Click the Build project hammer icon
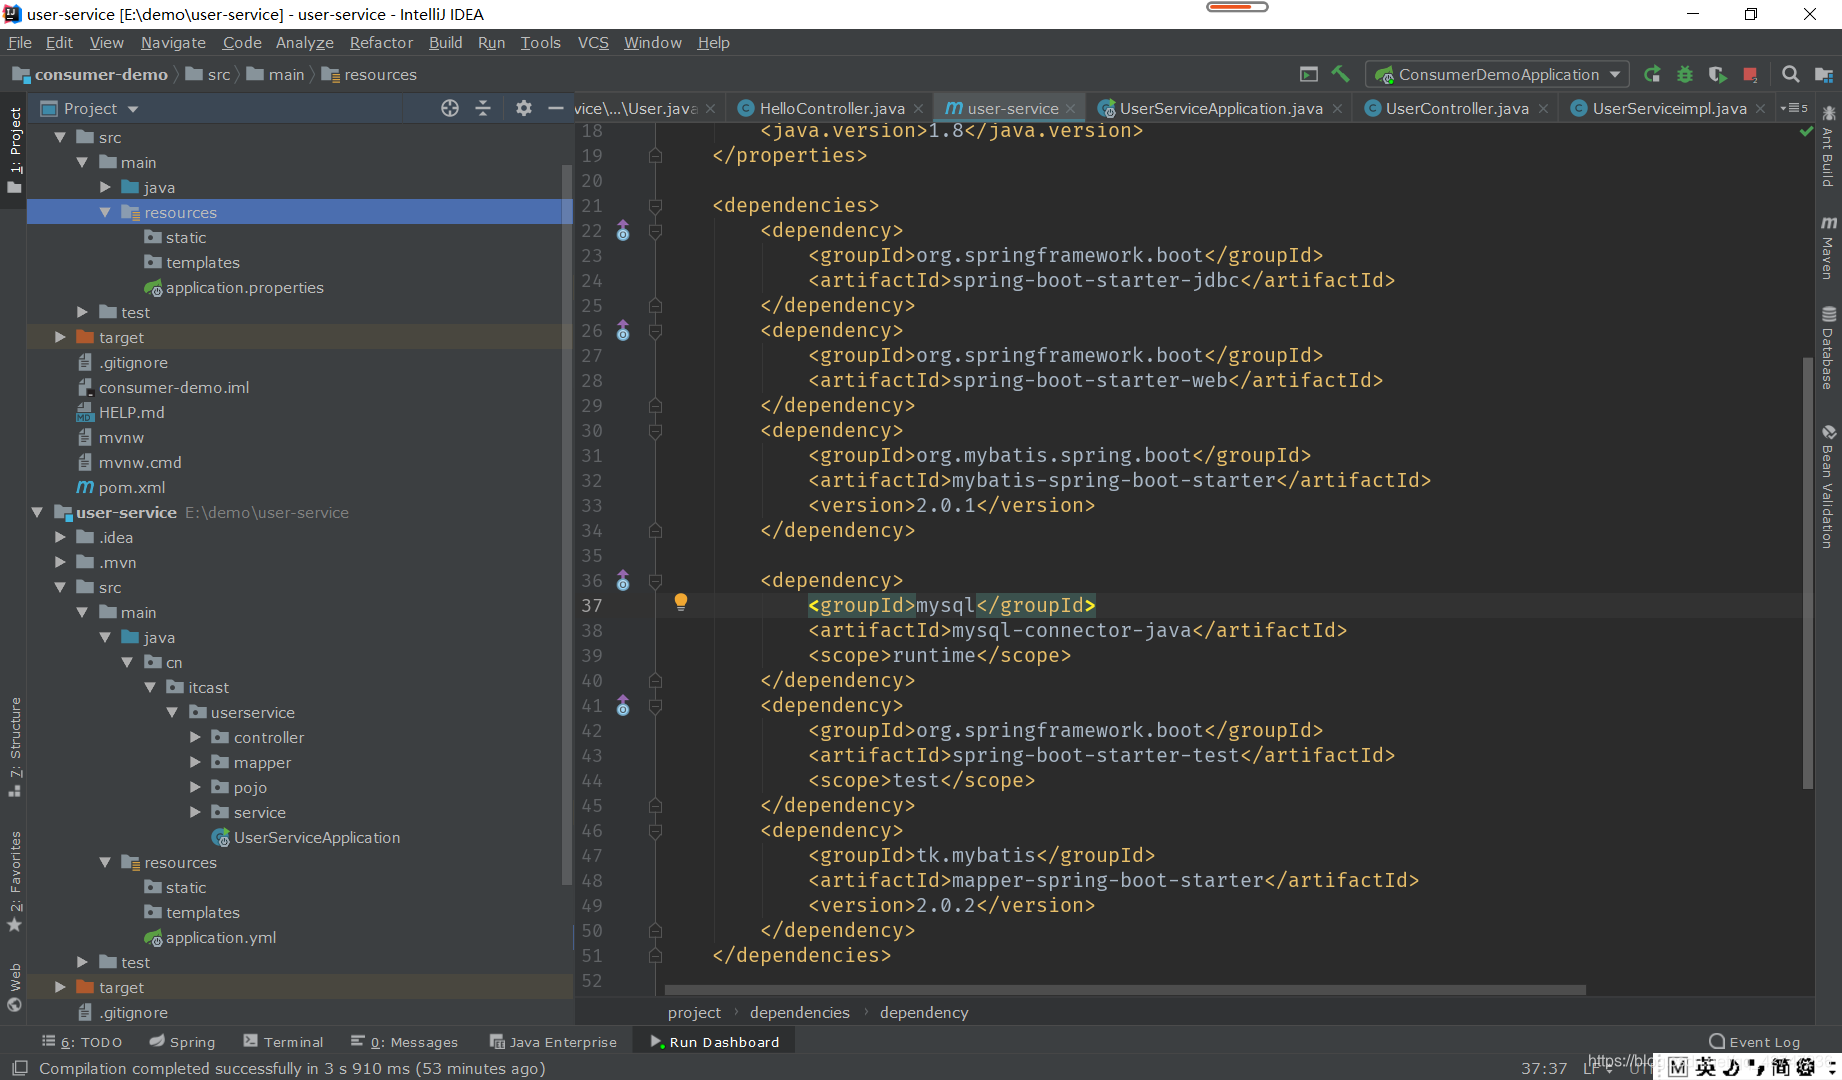The height and width of the screenshot is (1080, 1842). click(1340, 74)
